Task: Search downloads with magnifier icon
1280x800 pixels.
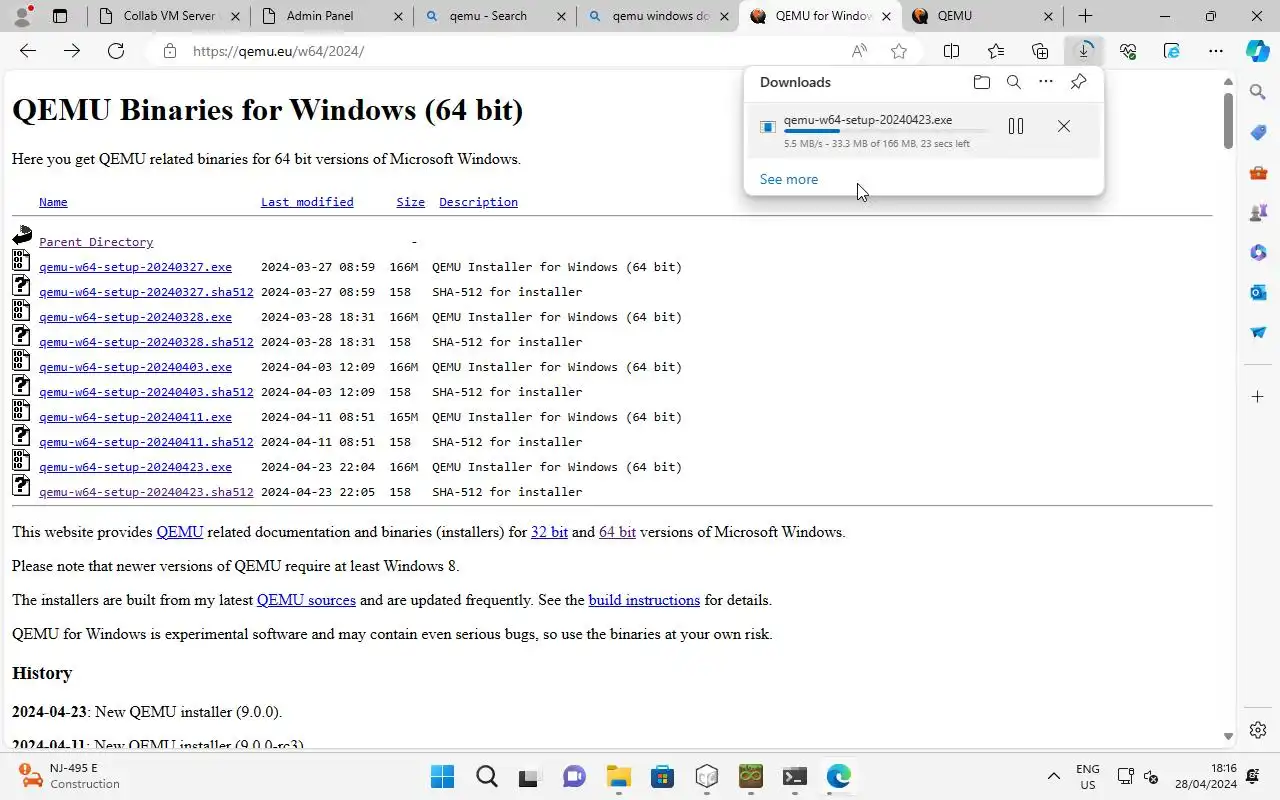Action: (1014, 82)
